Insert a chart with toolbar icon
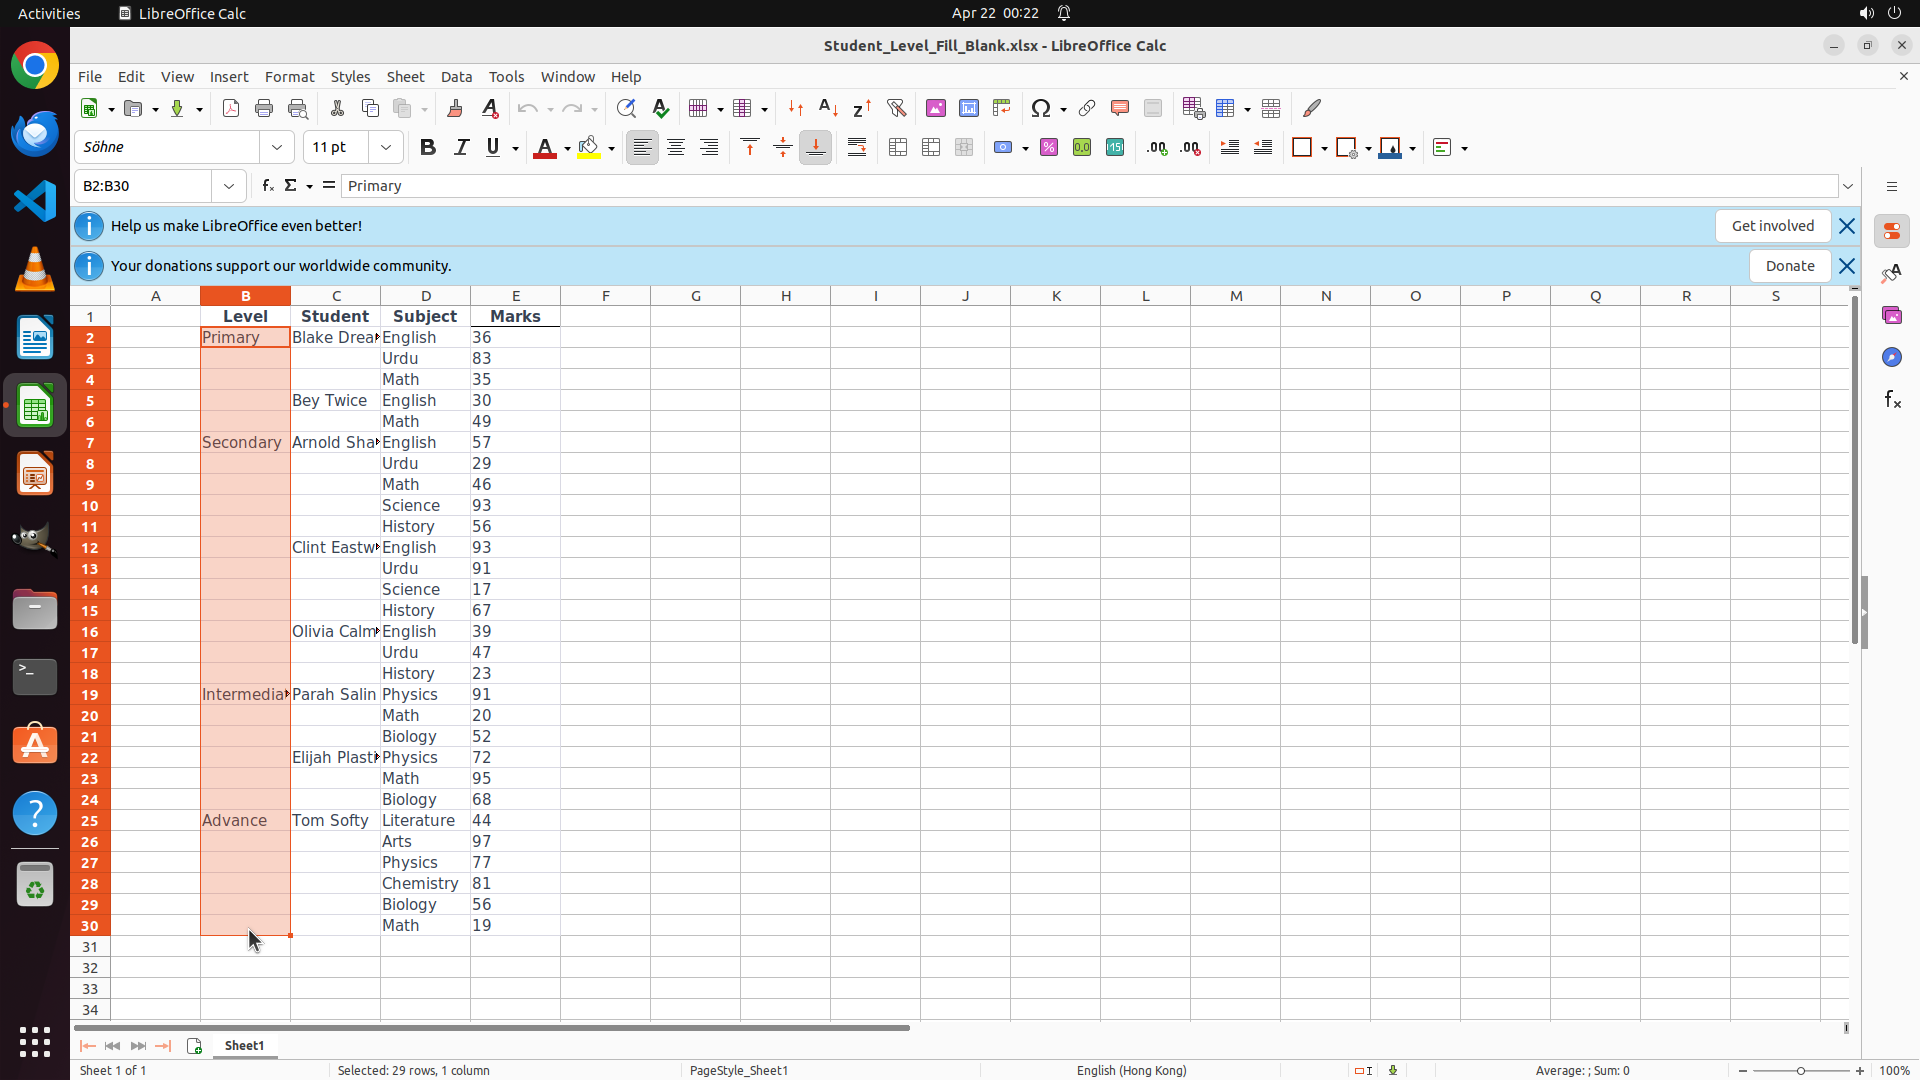Screen dimensions: 1920x1080 click(x=968, y=108)
